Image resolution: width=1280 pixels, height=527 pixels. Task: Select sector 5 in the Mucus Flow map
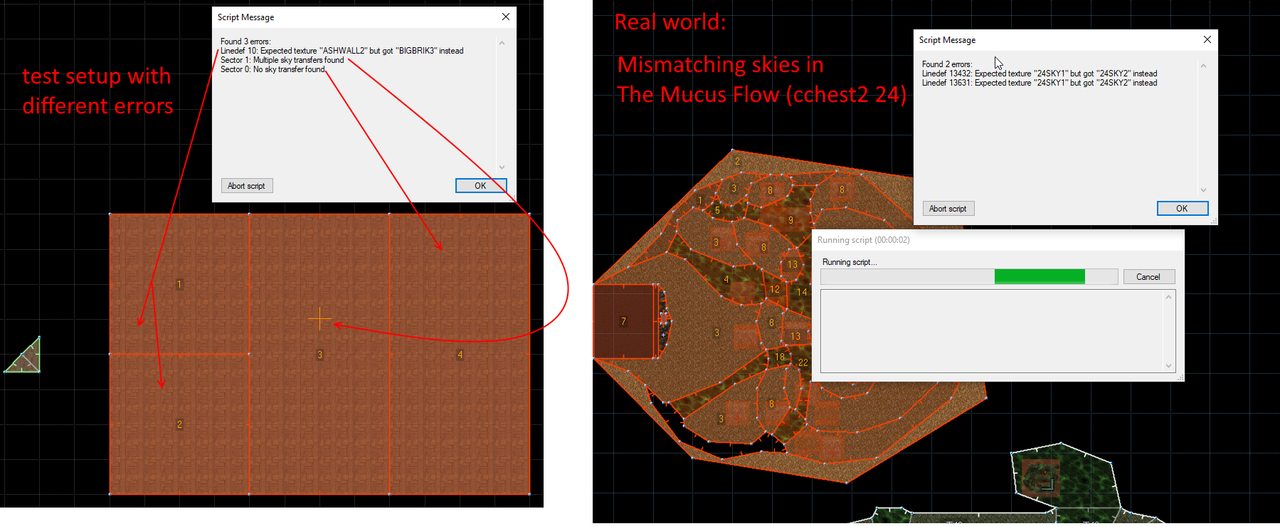tap(717, 210)
